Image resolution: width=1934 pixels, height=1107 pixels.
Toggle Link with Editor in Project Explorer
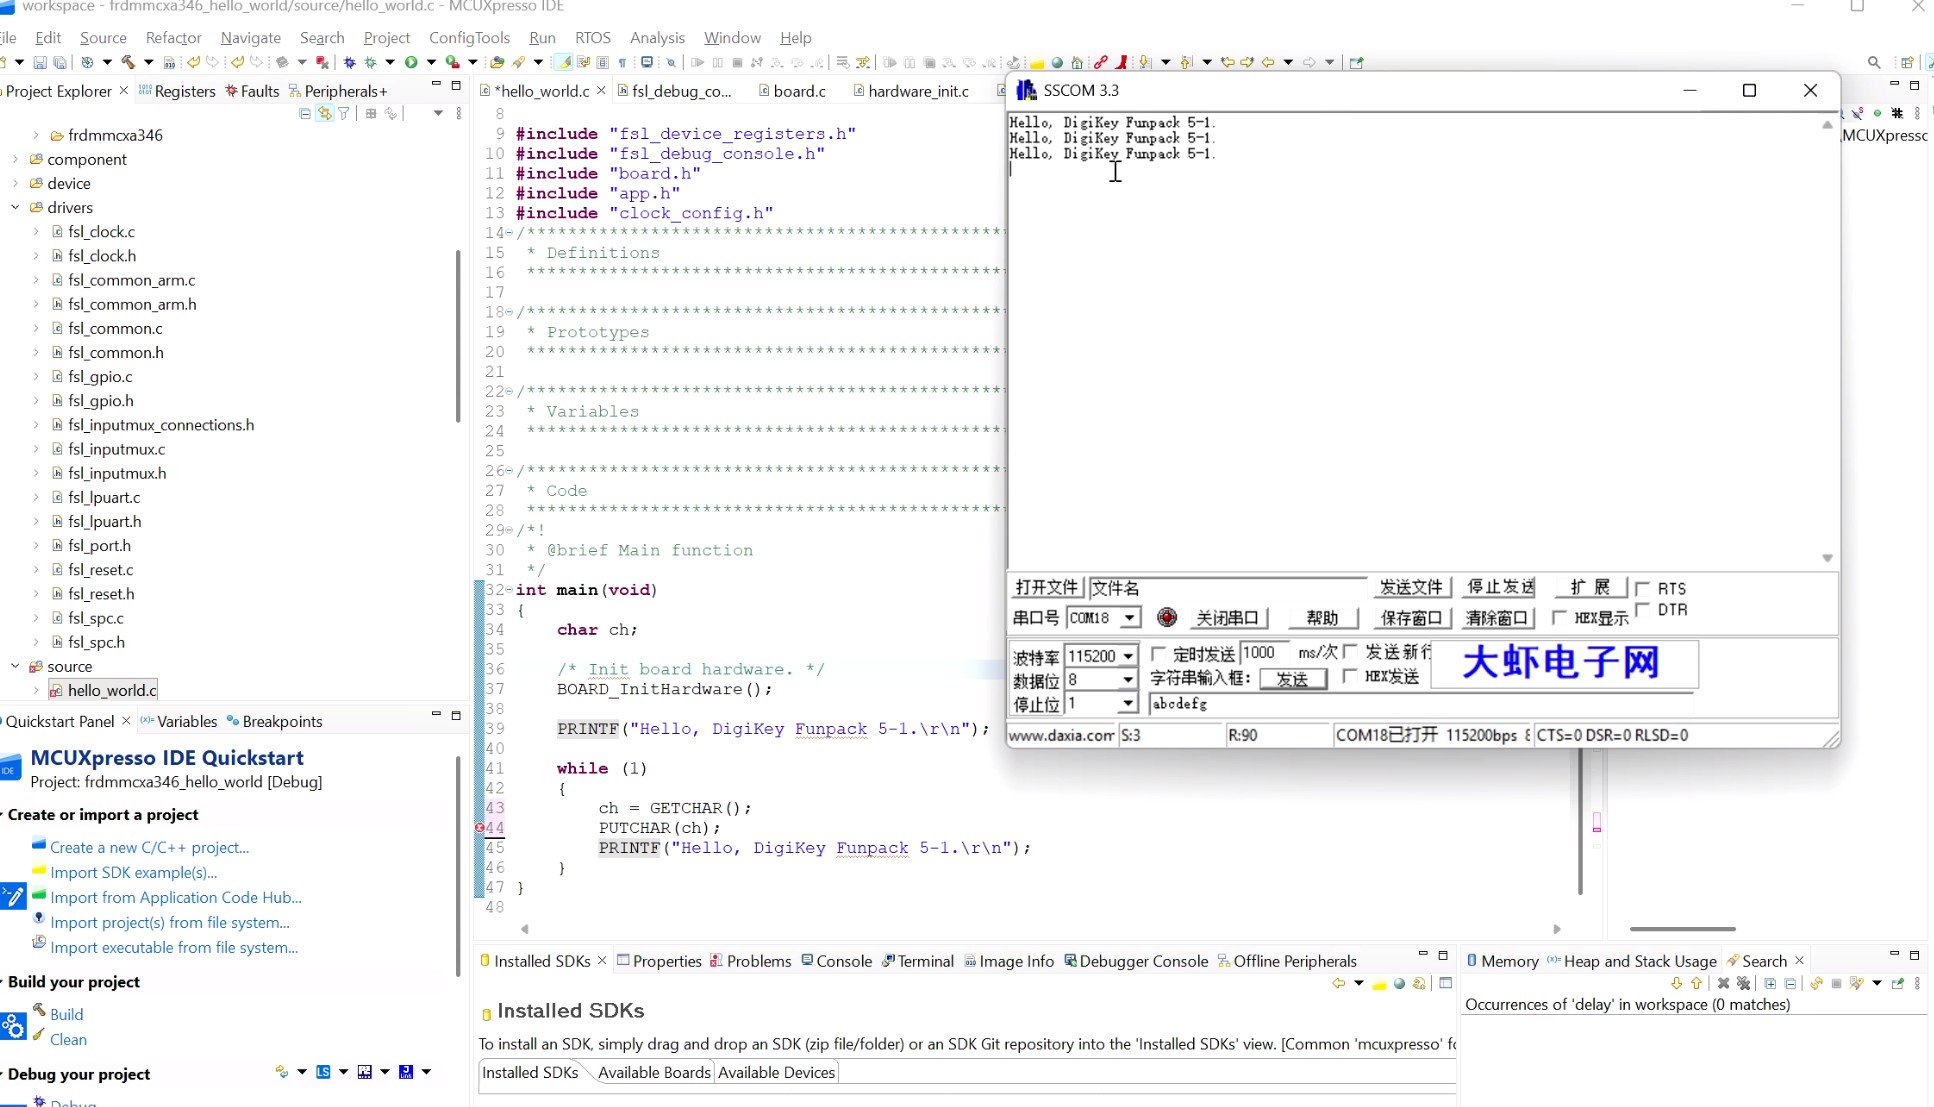(325, 114)
